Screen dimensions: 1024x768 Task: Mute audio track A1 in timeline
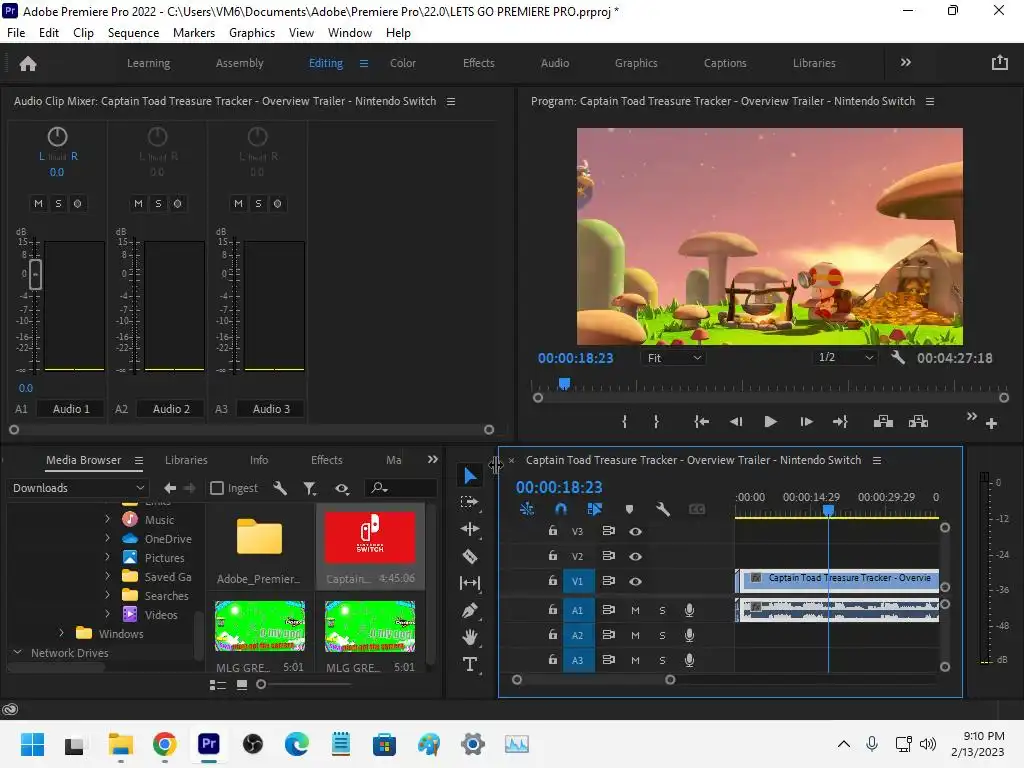[635, 610]
